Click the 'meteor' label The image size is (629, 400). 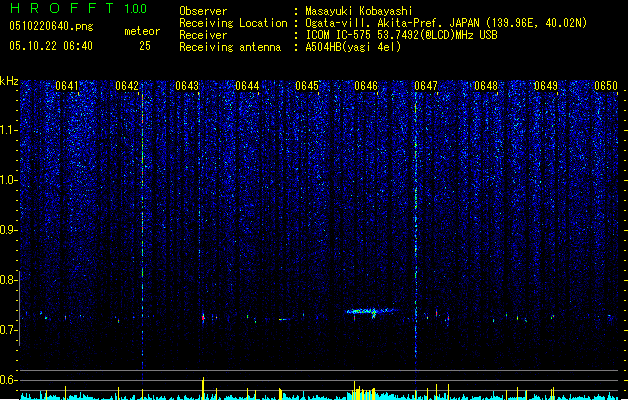click(142, 31)
